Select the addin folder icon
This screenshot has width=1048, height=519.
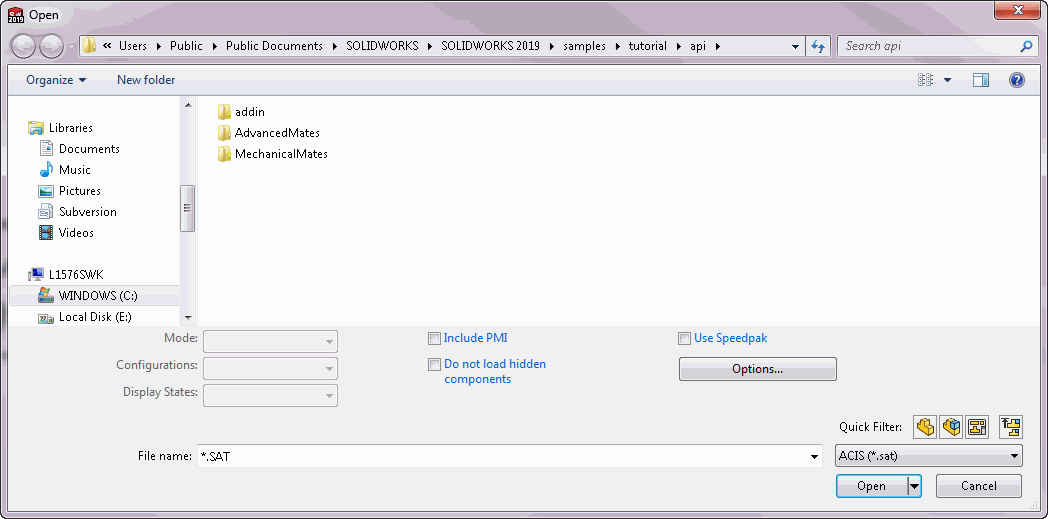pos(225,112)
